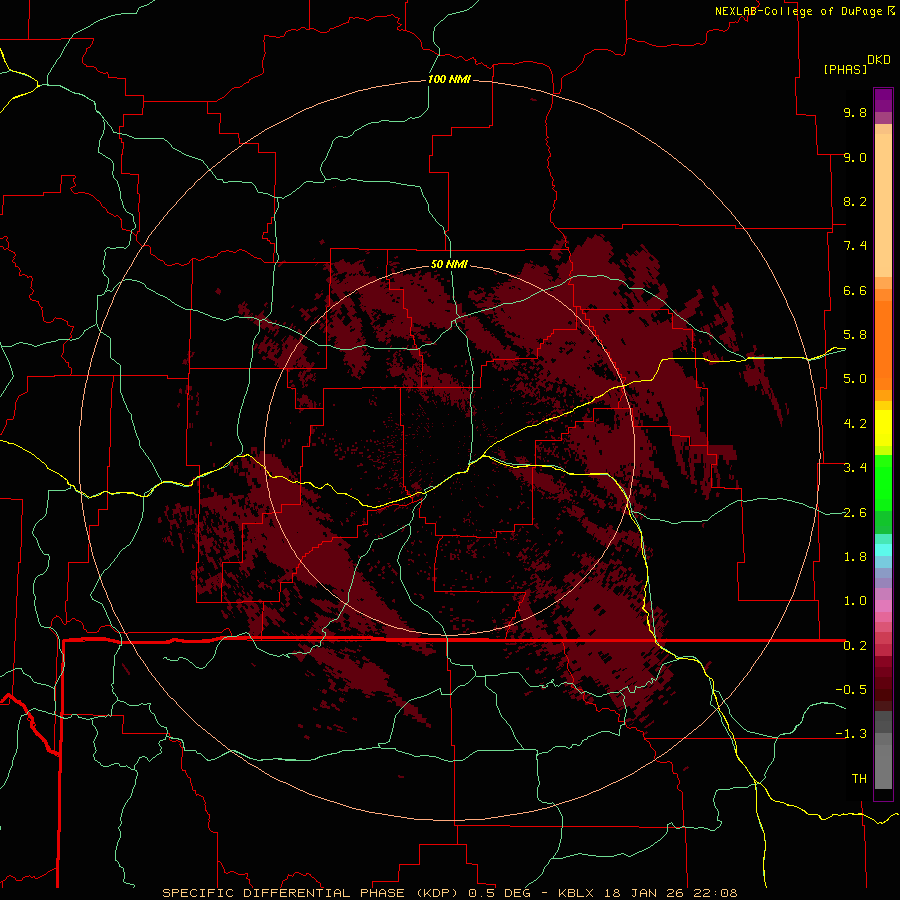The image size is (900, 900).
Task: Click the -1.3 legend value
Action: (851, 735)
